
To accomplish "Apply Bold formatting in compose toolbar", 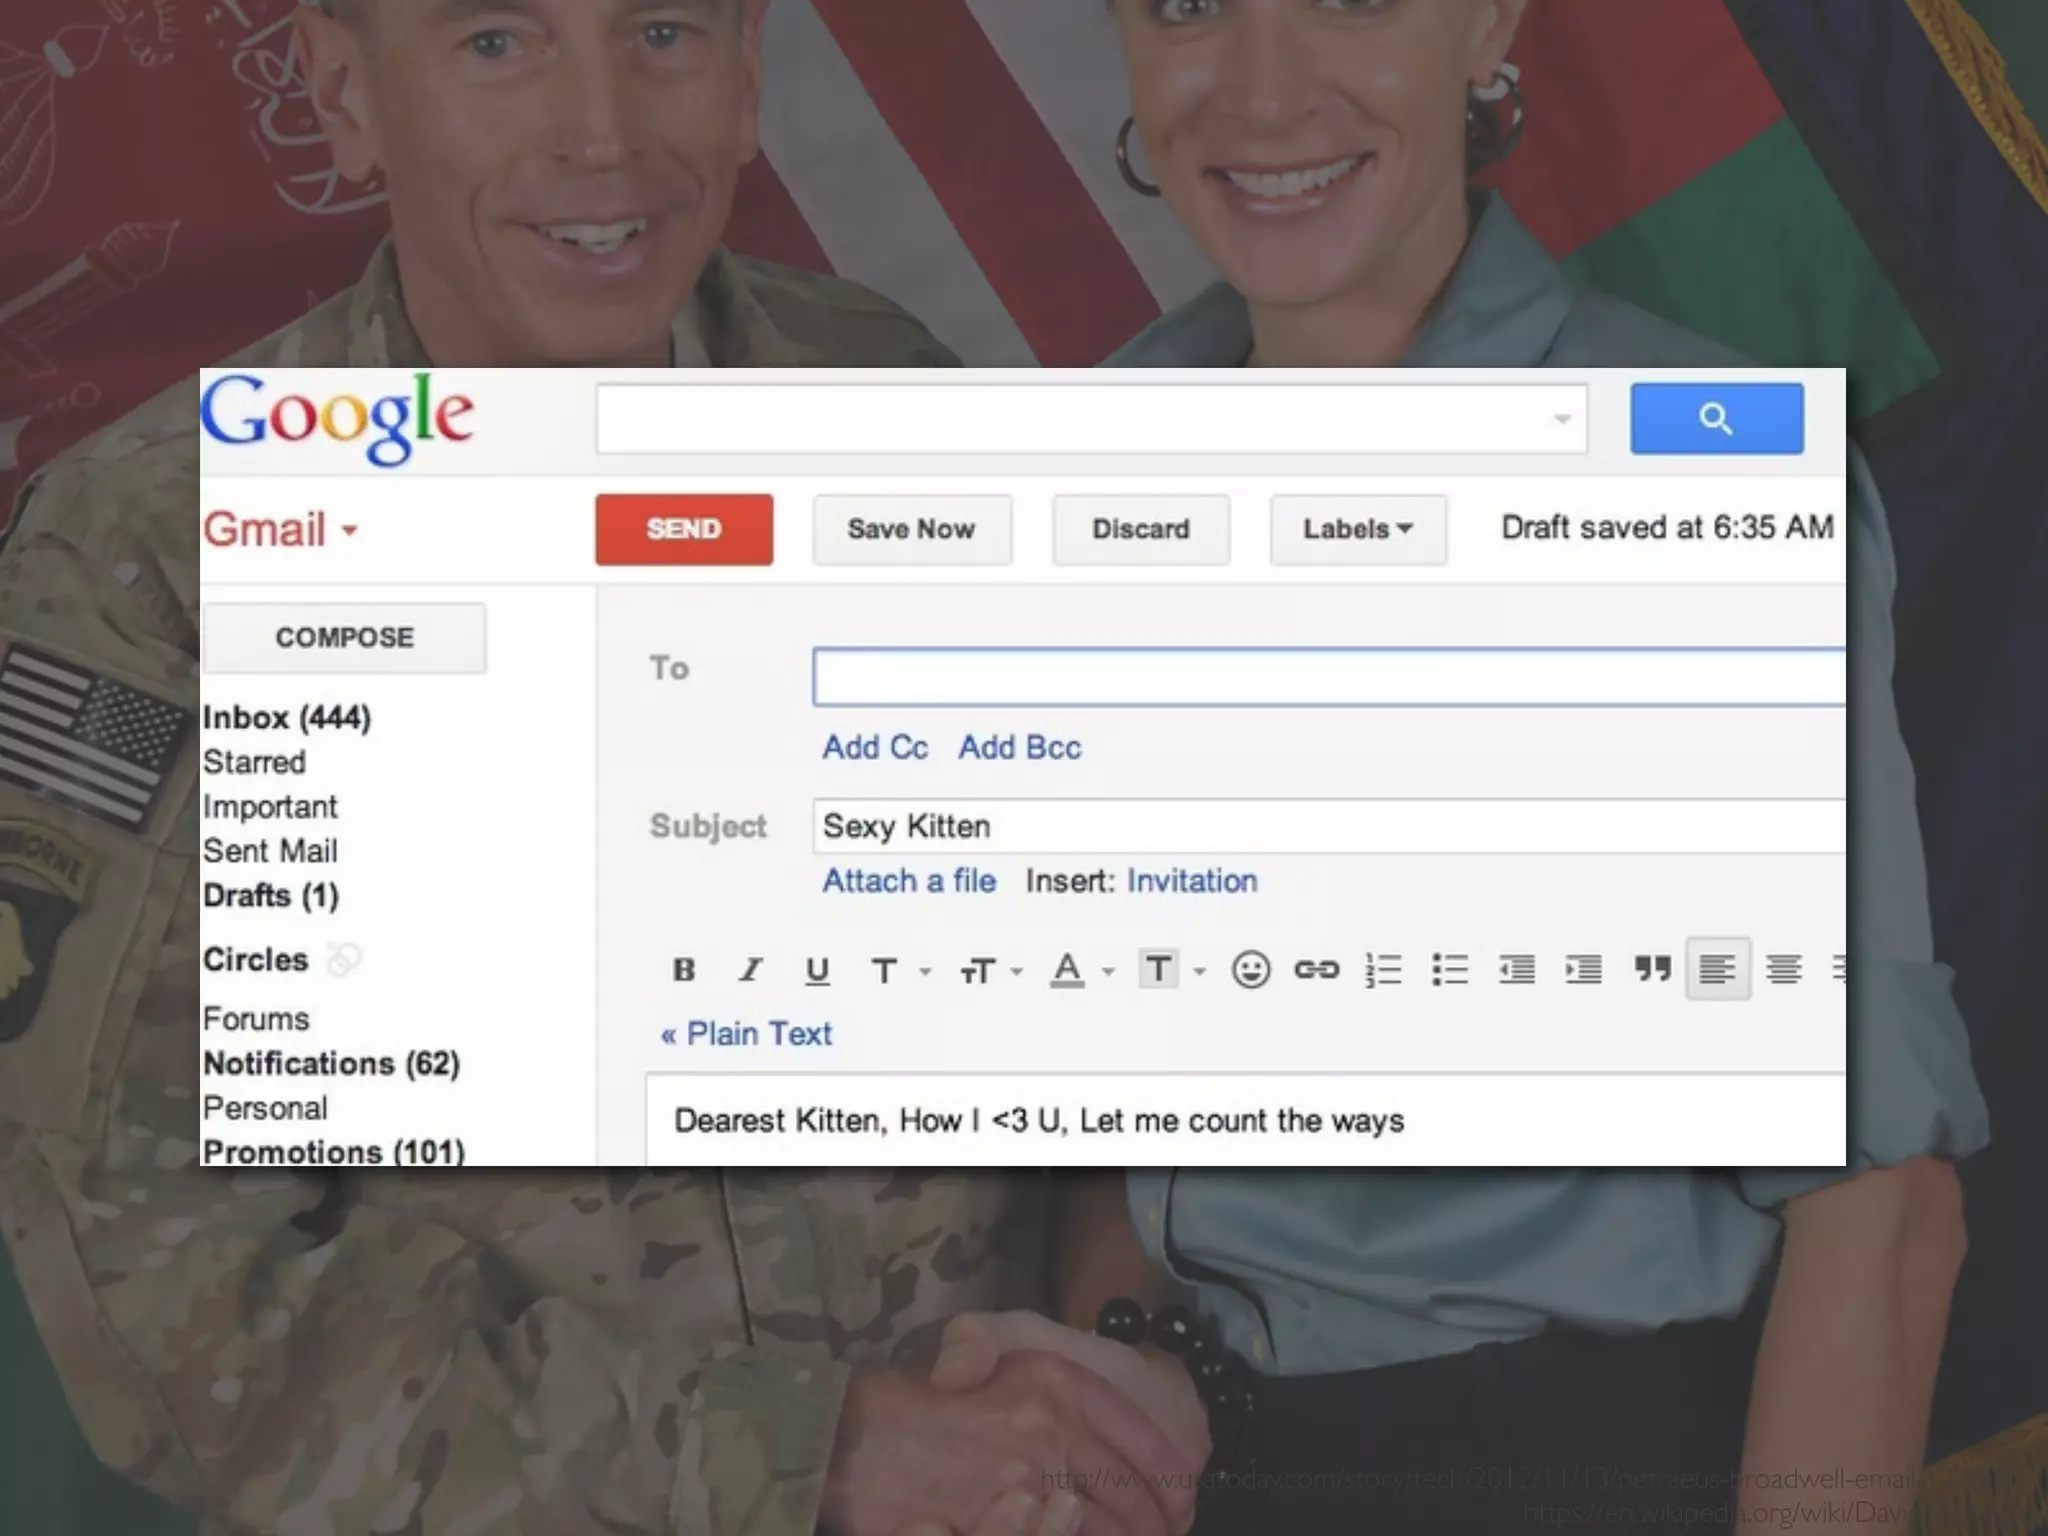I will [684, 969].
